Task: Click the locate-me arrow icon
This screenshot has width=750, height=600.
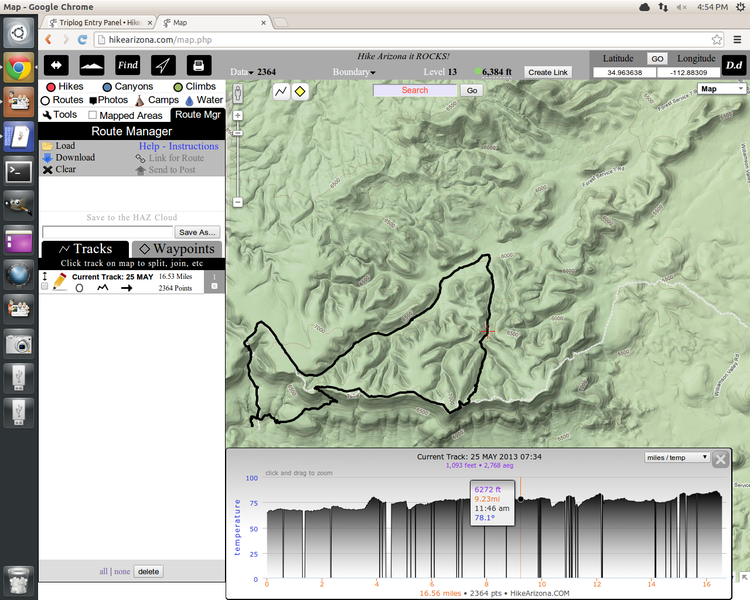Action: (163, 66)
